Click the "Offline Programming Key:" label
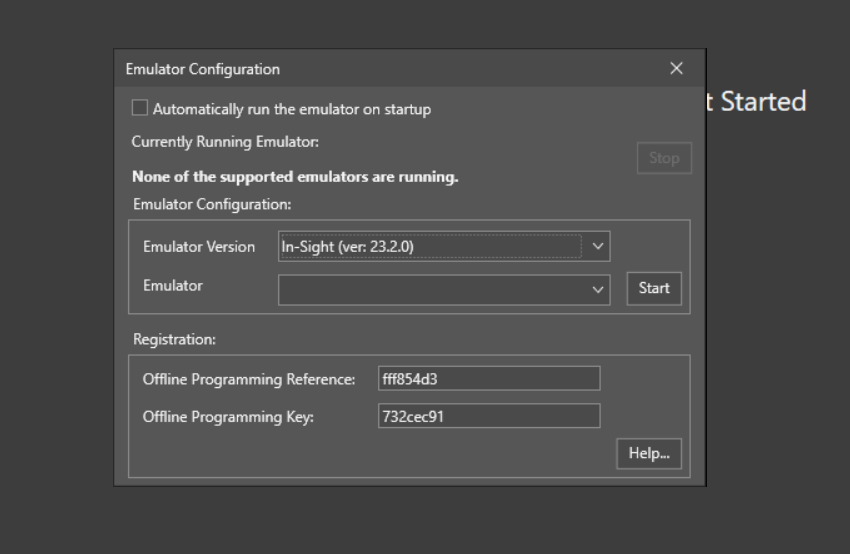The image size is (850, 554). point(228,417)
